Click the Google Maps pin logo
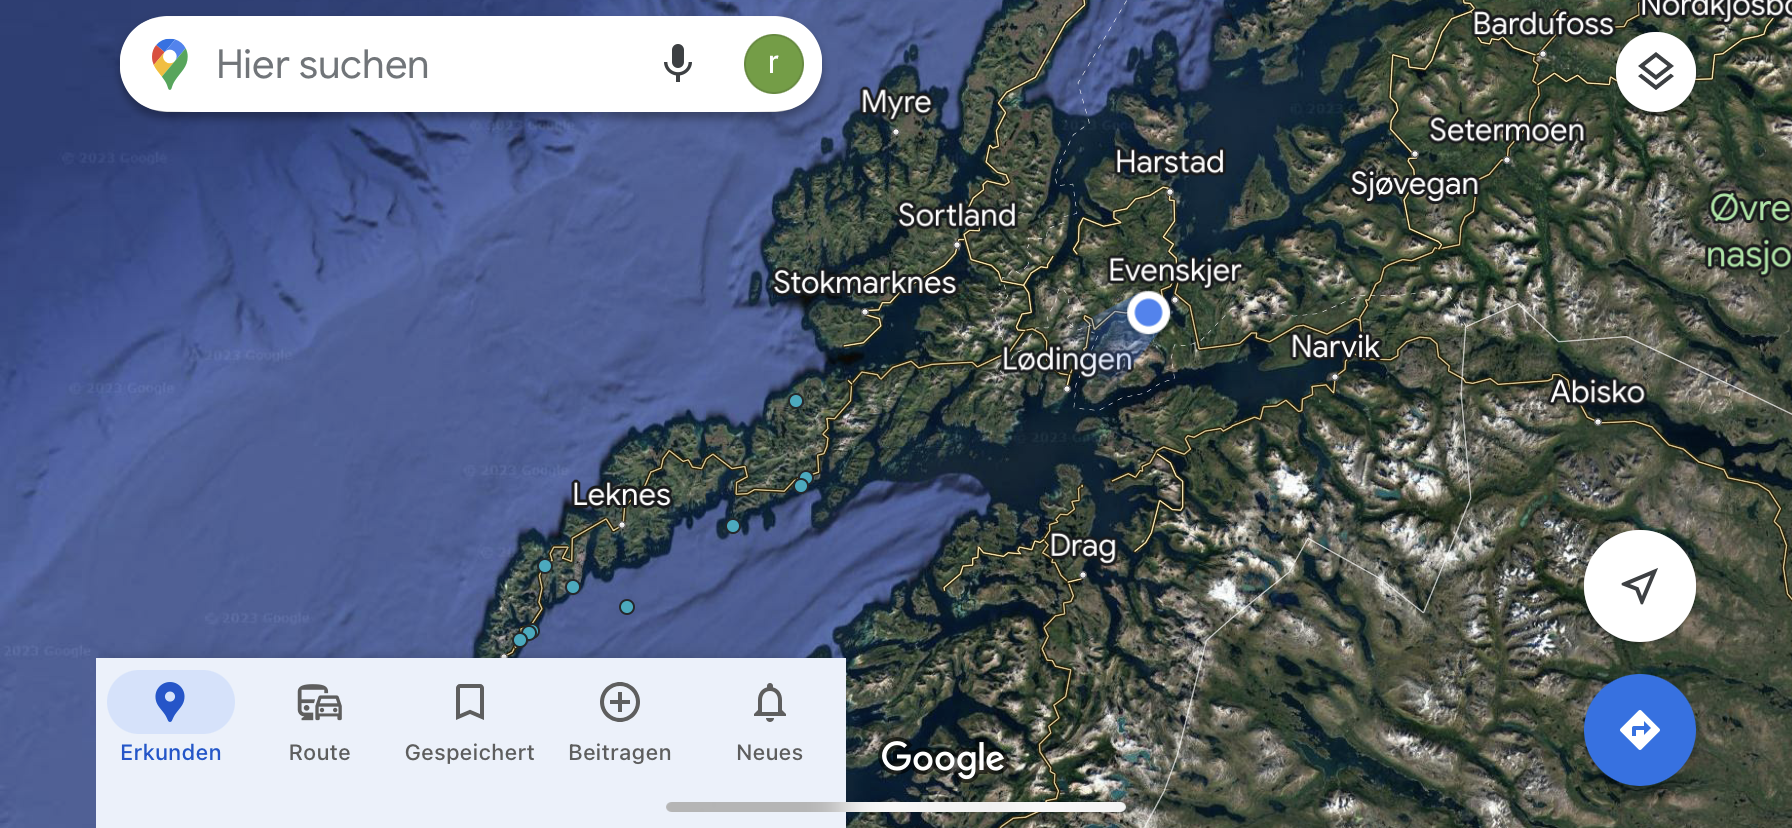 click(170, 64)
